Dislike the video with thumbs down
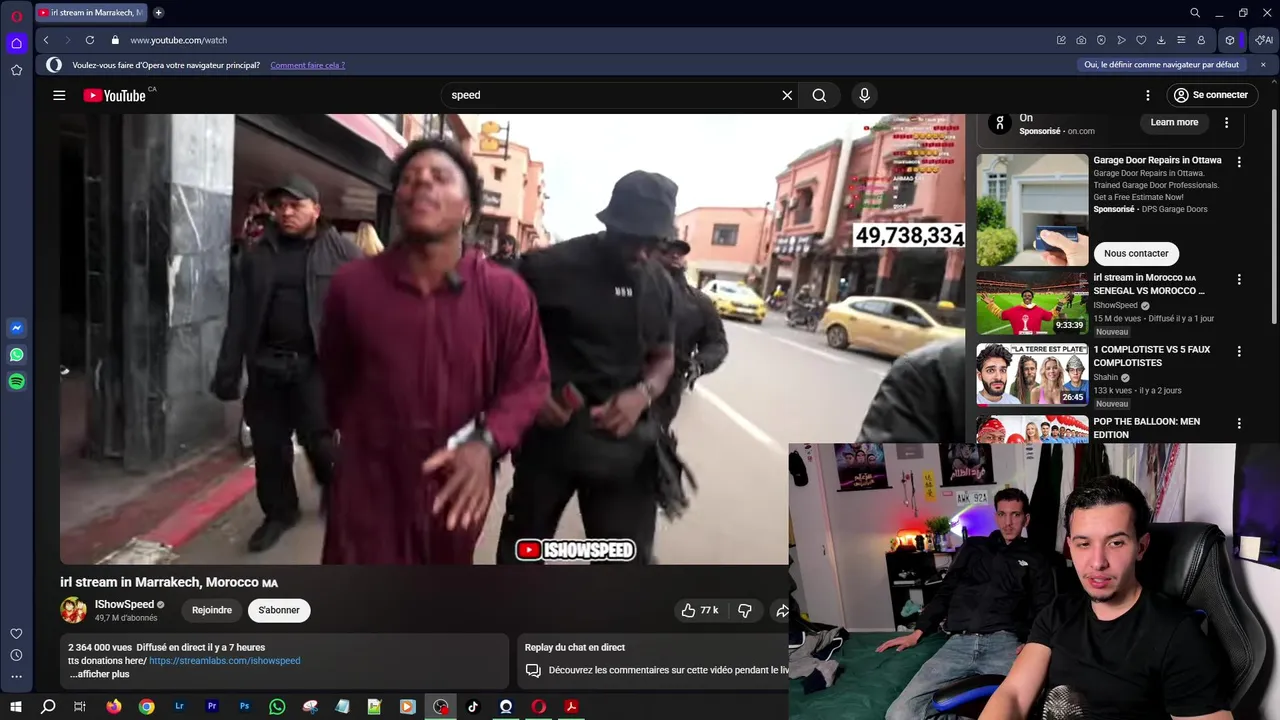 pos(745,610)
